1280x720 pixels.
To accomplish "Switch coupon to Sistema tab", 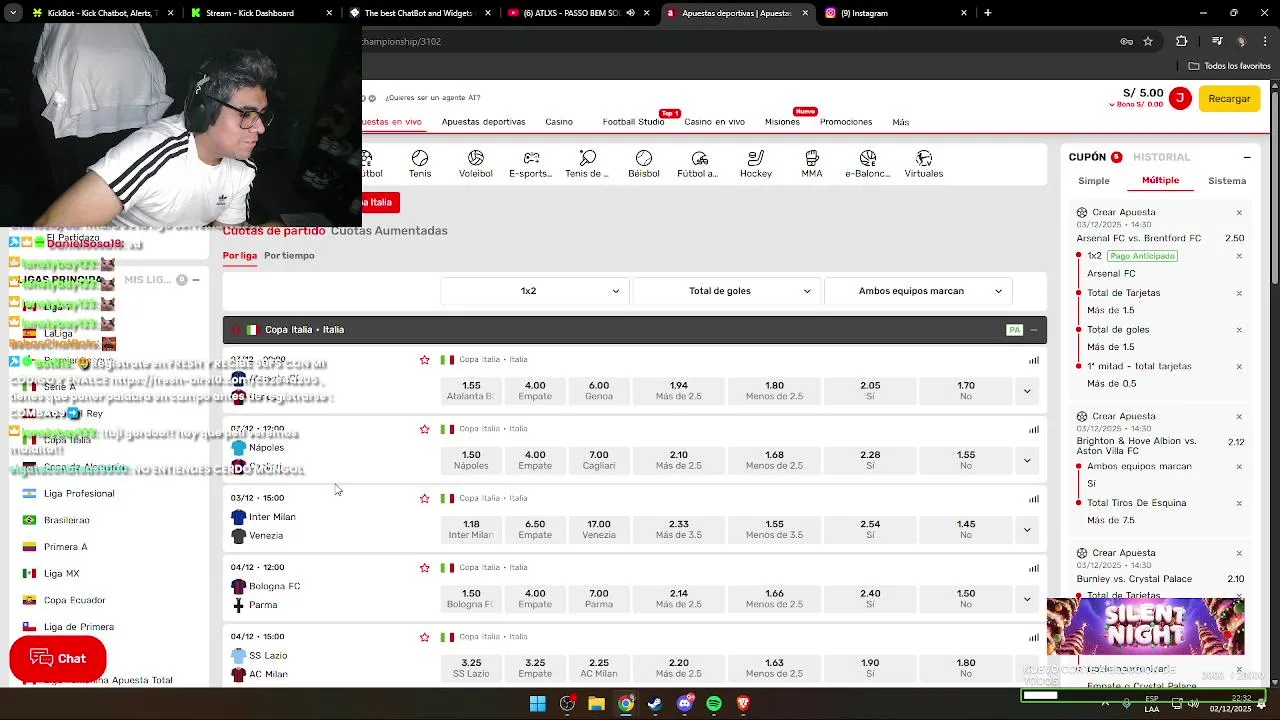I will (x=1227, y=181).
